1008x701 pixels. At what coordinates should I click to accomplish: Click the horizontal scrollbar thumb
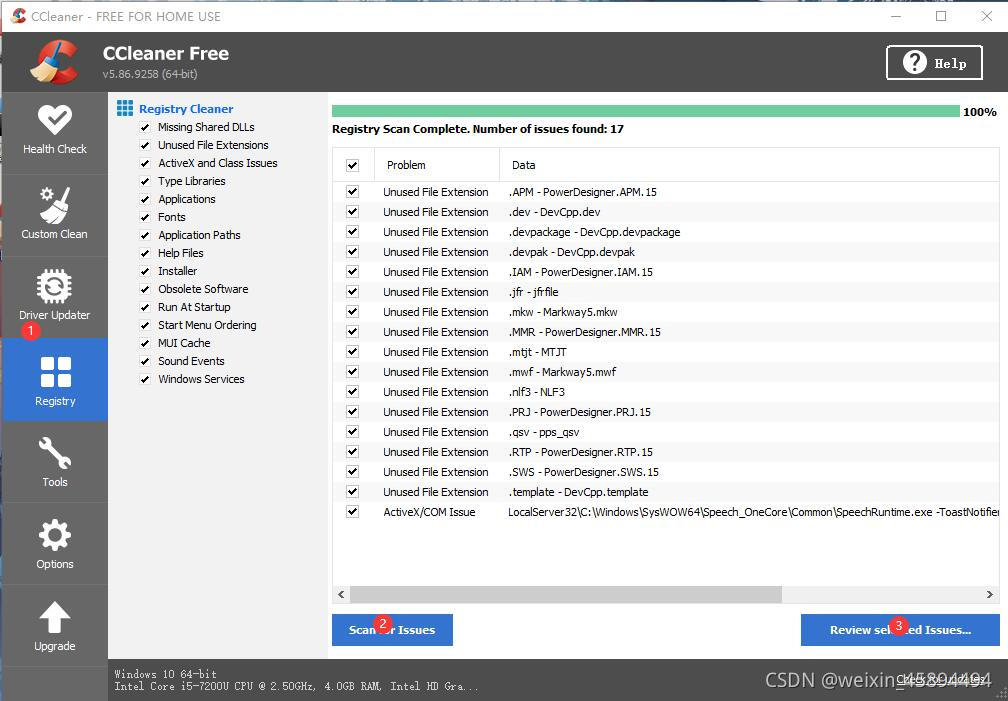[x=566, y=594]
